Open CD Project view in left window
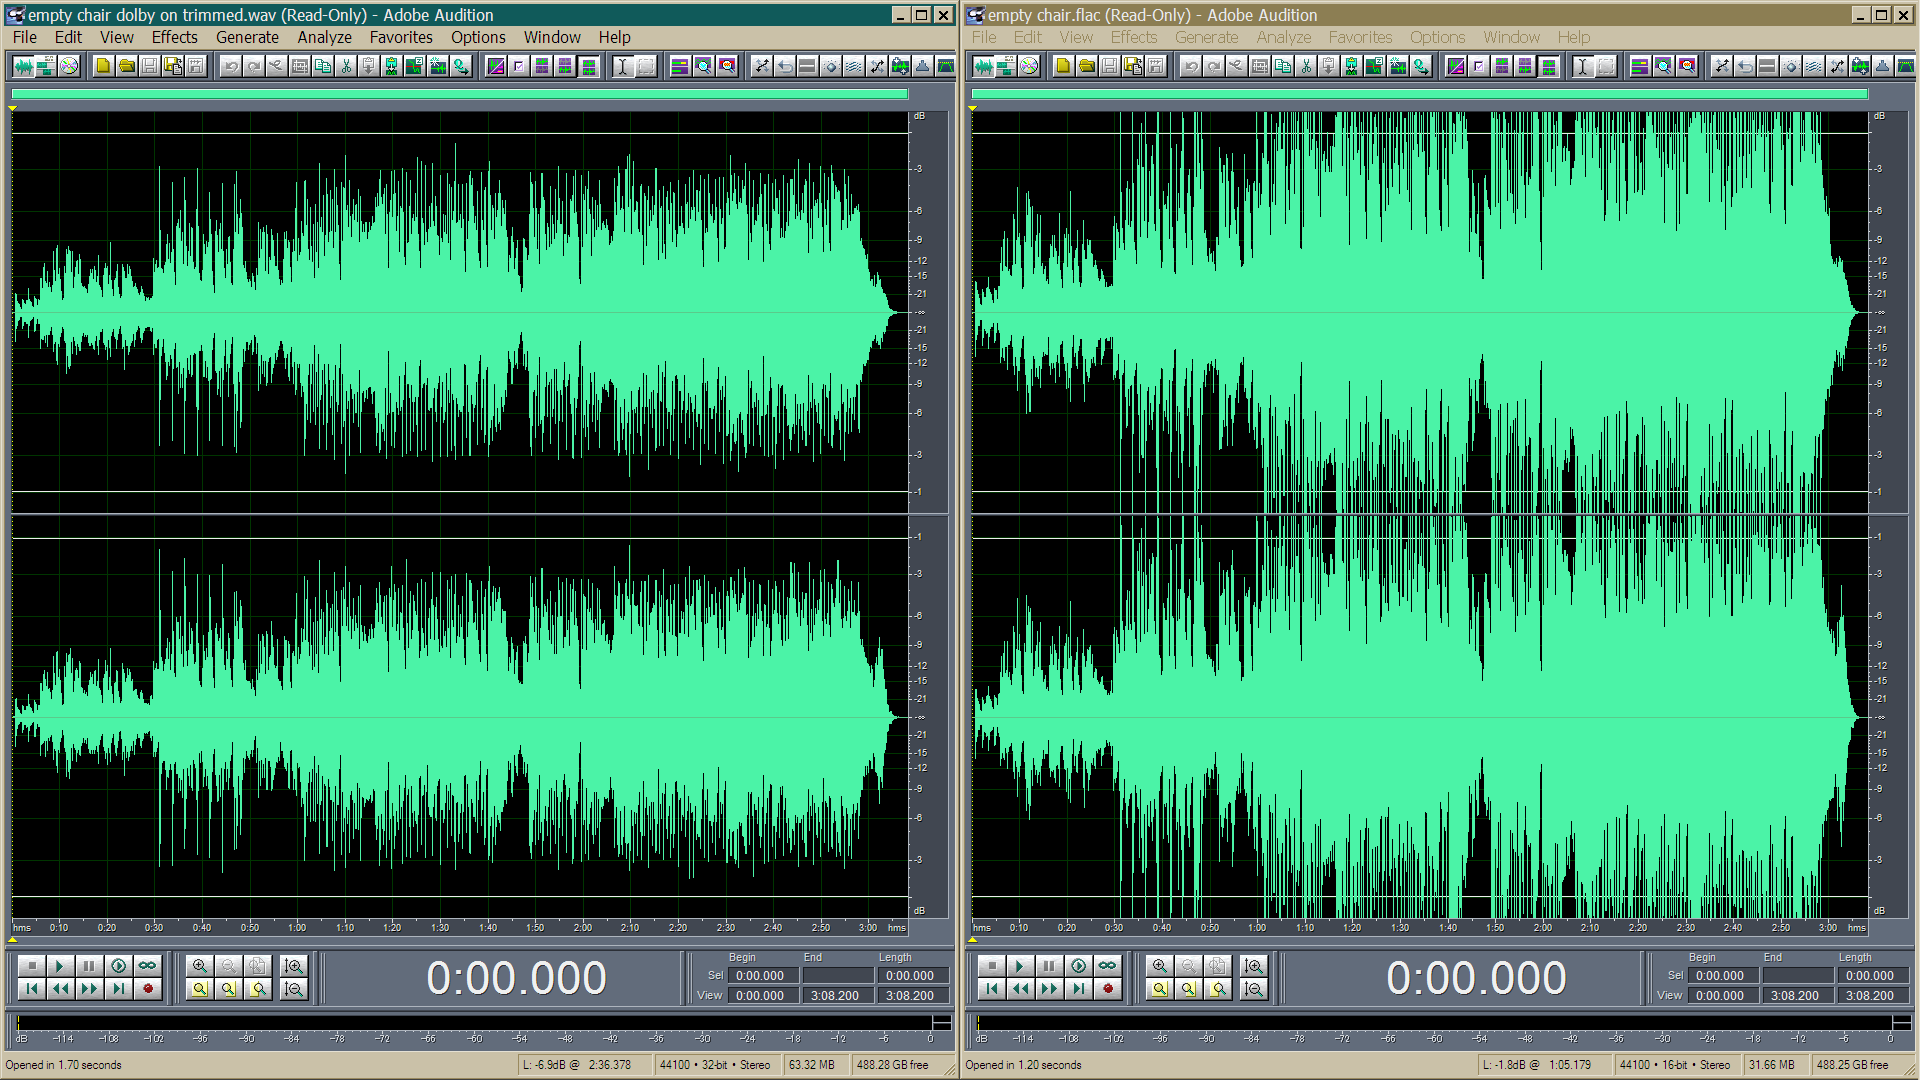The width and height of the screenshot is (1920, 1080). point(69,66)
